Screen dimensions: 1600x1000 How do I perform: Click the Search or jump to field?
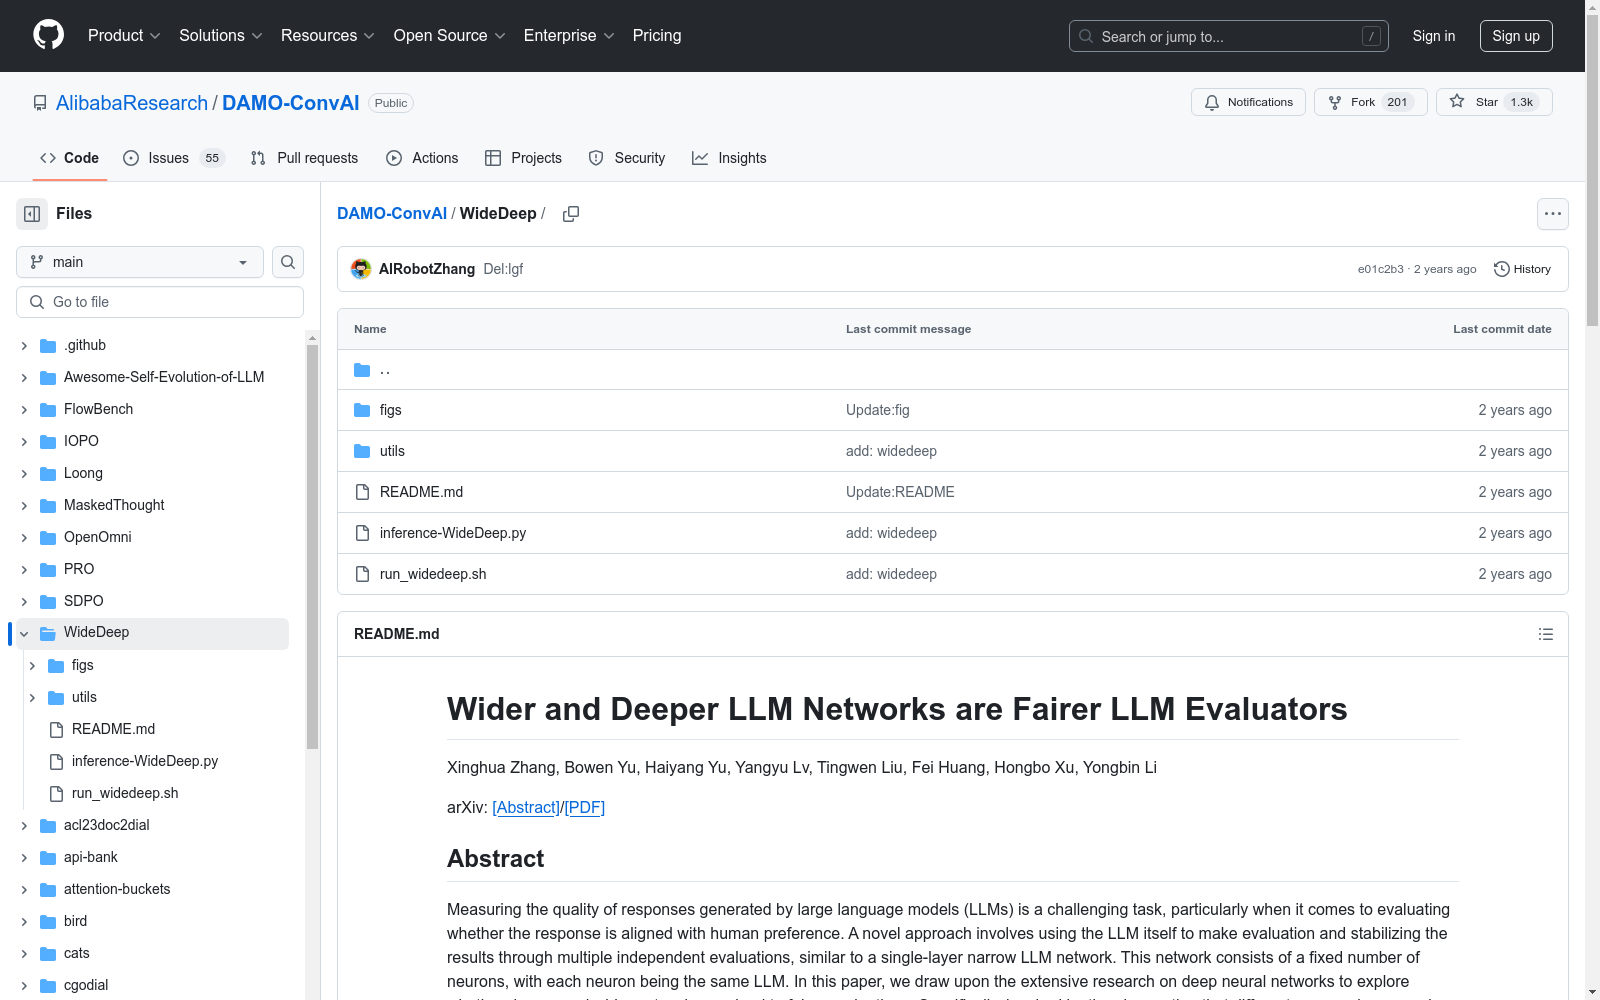(1229, 36)
